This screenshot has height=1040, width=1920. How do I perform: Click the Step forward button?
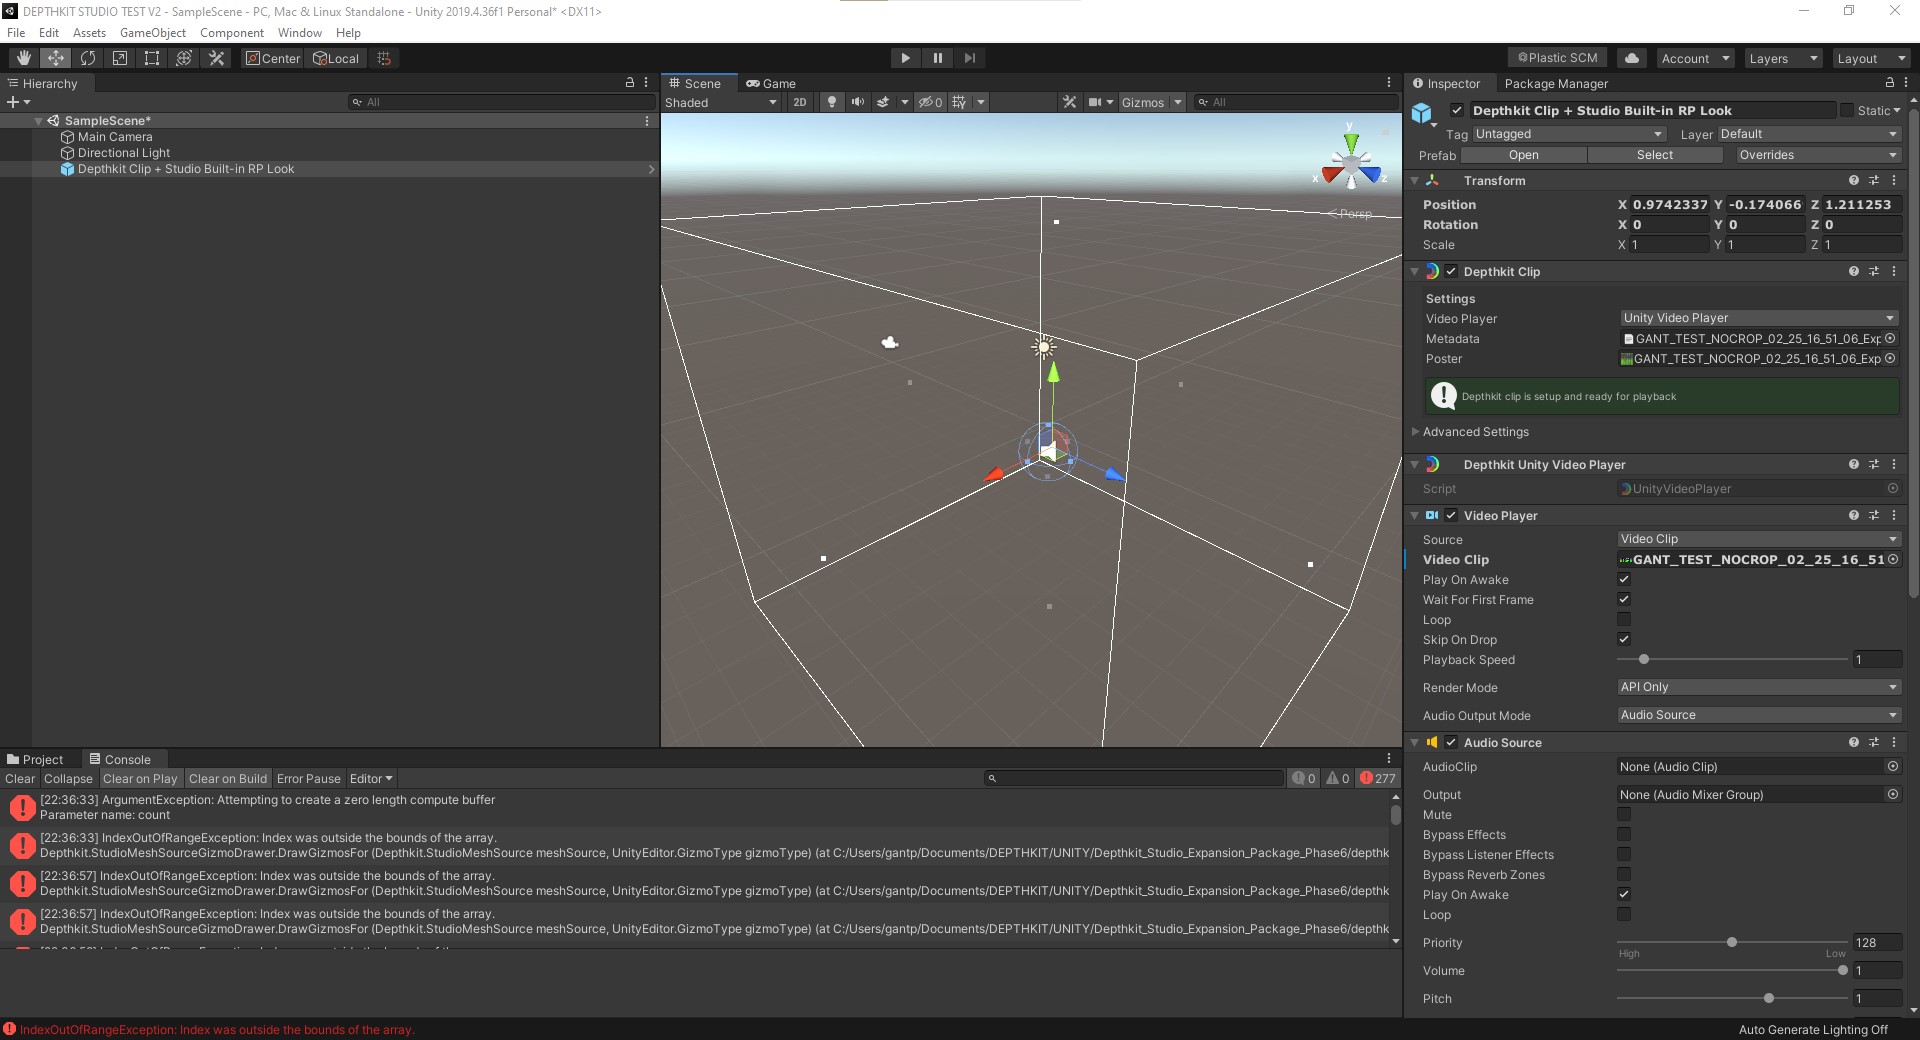pos(969,58)
